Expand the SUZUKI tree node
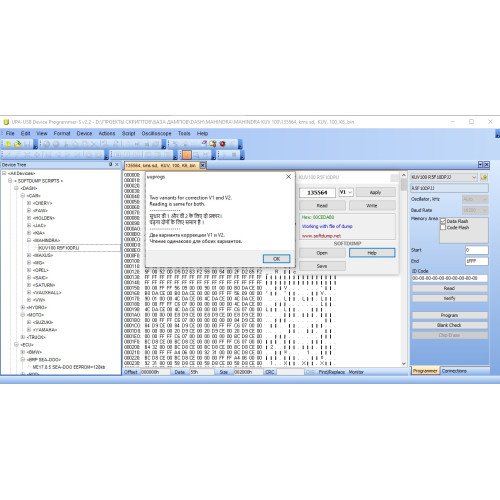Screen dimensions: 500x500 pyautogui.click(x=29, y=322)
